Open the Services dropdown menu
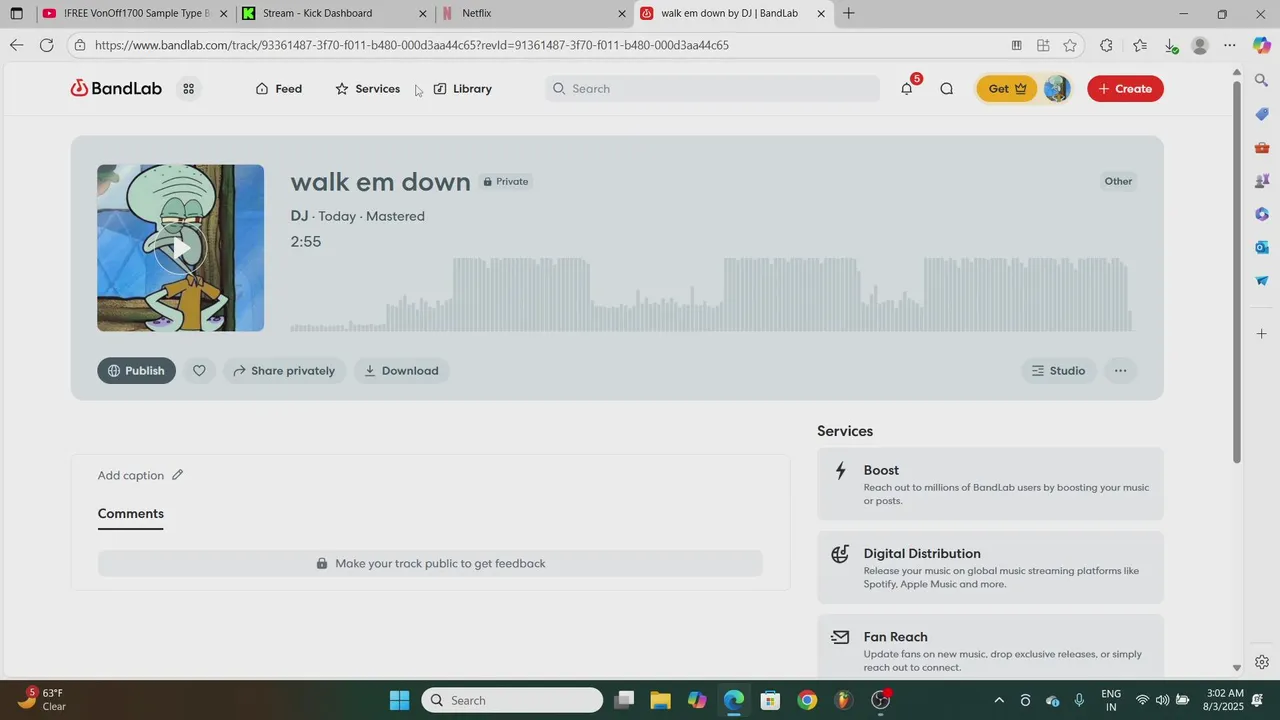 367,88
